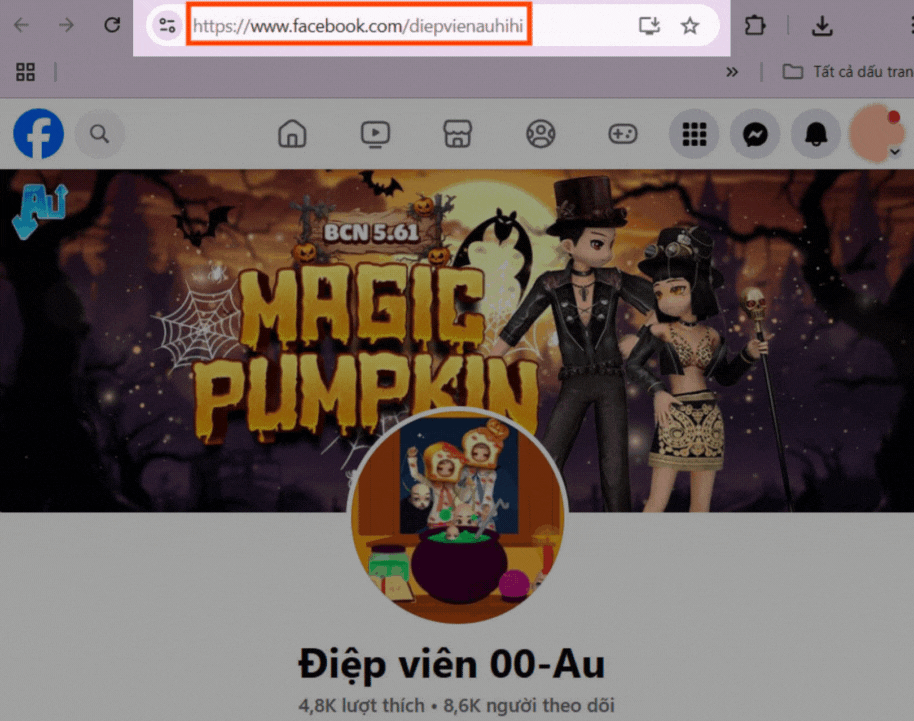Open account menu from profile avatar
This screenshot has width=914, height=721.
tap(876, 133)
